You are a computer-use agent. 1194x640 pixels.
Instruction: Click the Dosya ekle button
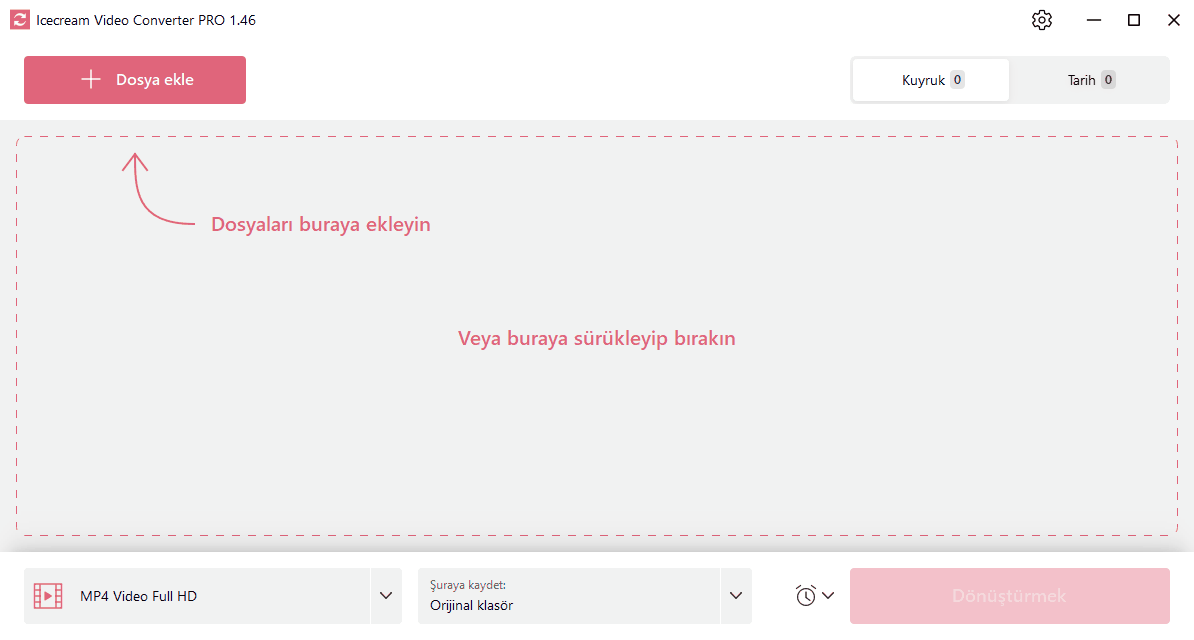coord(135,79)
